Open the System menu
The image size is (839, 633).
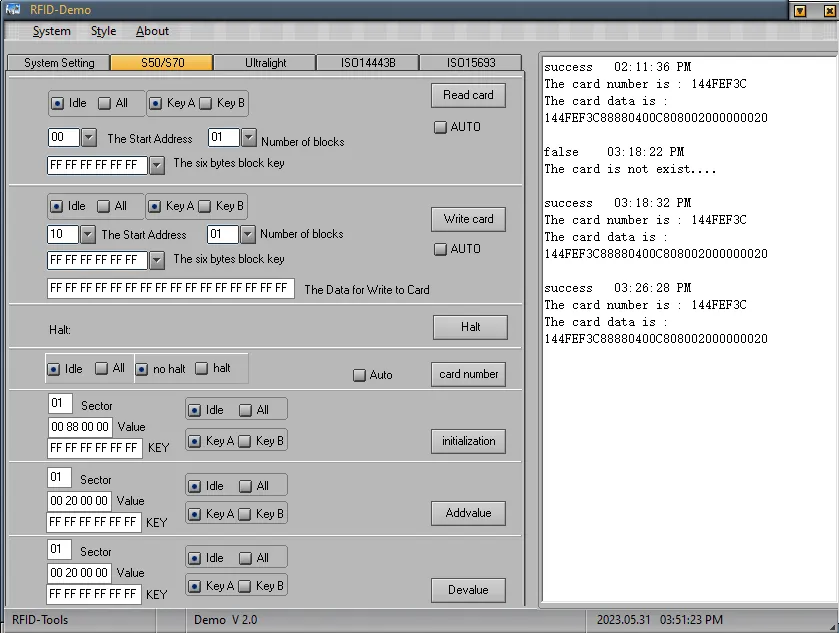[51, 31]
